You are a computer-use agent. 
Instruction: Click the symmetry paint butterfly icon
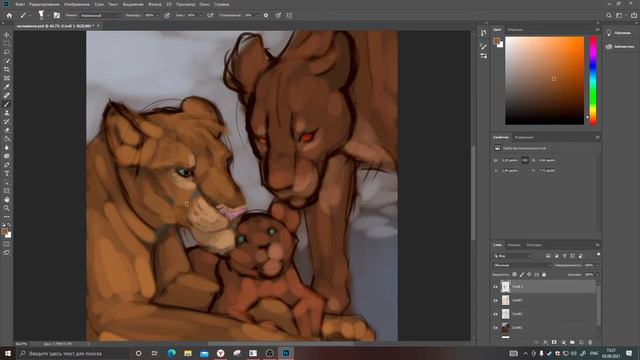tap(289, 15)
